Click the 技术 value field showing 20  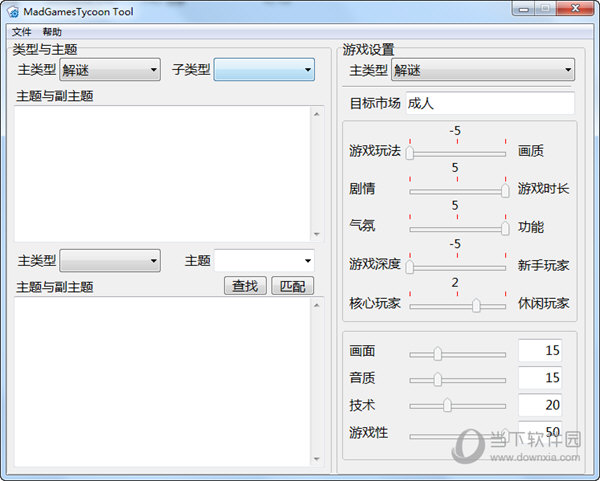(x=540, y=405)
